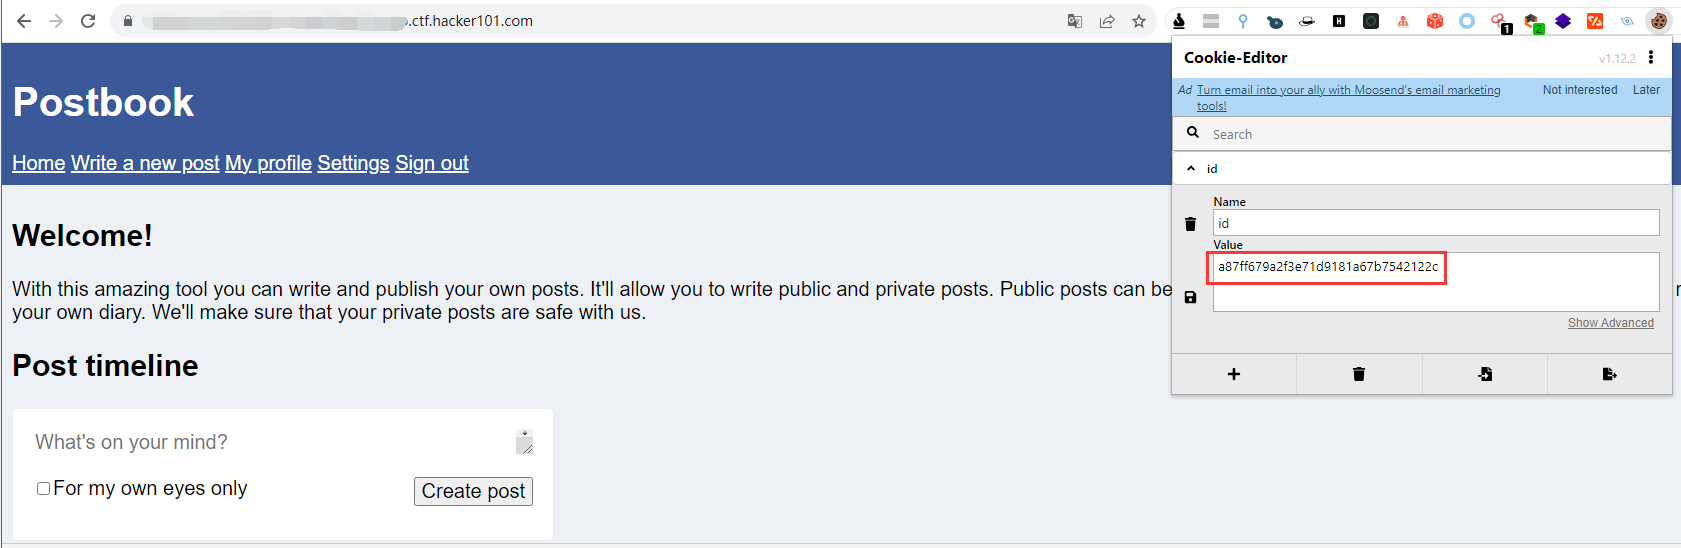
Task: Bookmark this page with star icon
Action: click(1139, 21)
